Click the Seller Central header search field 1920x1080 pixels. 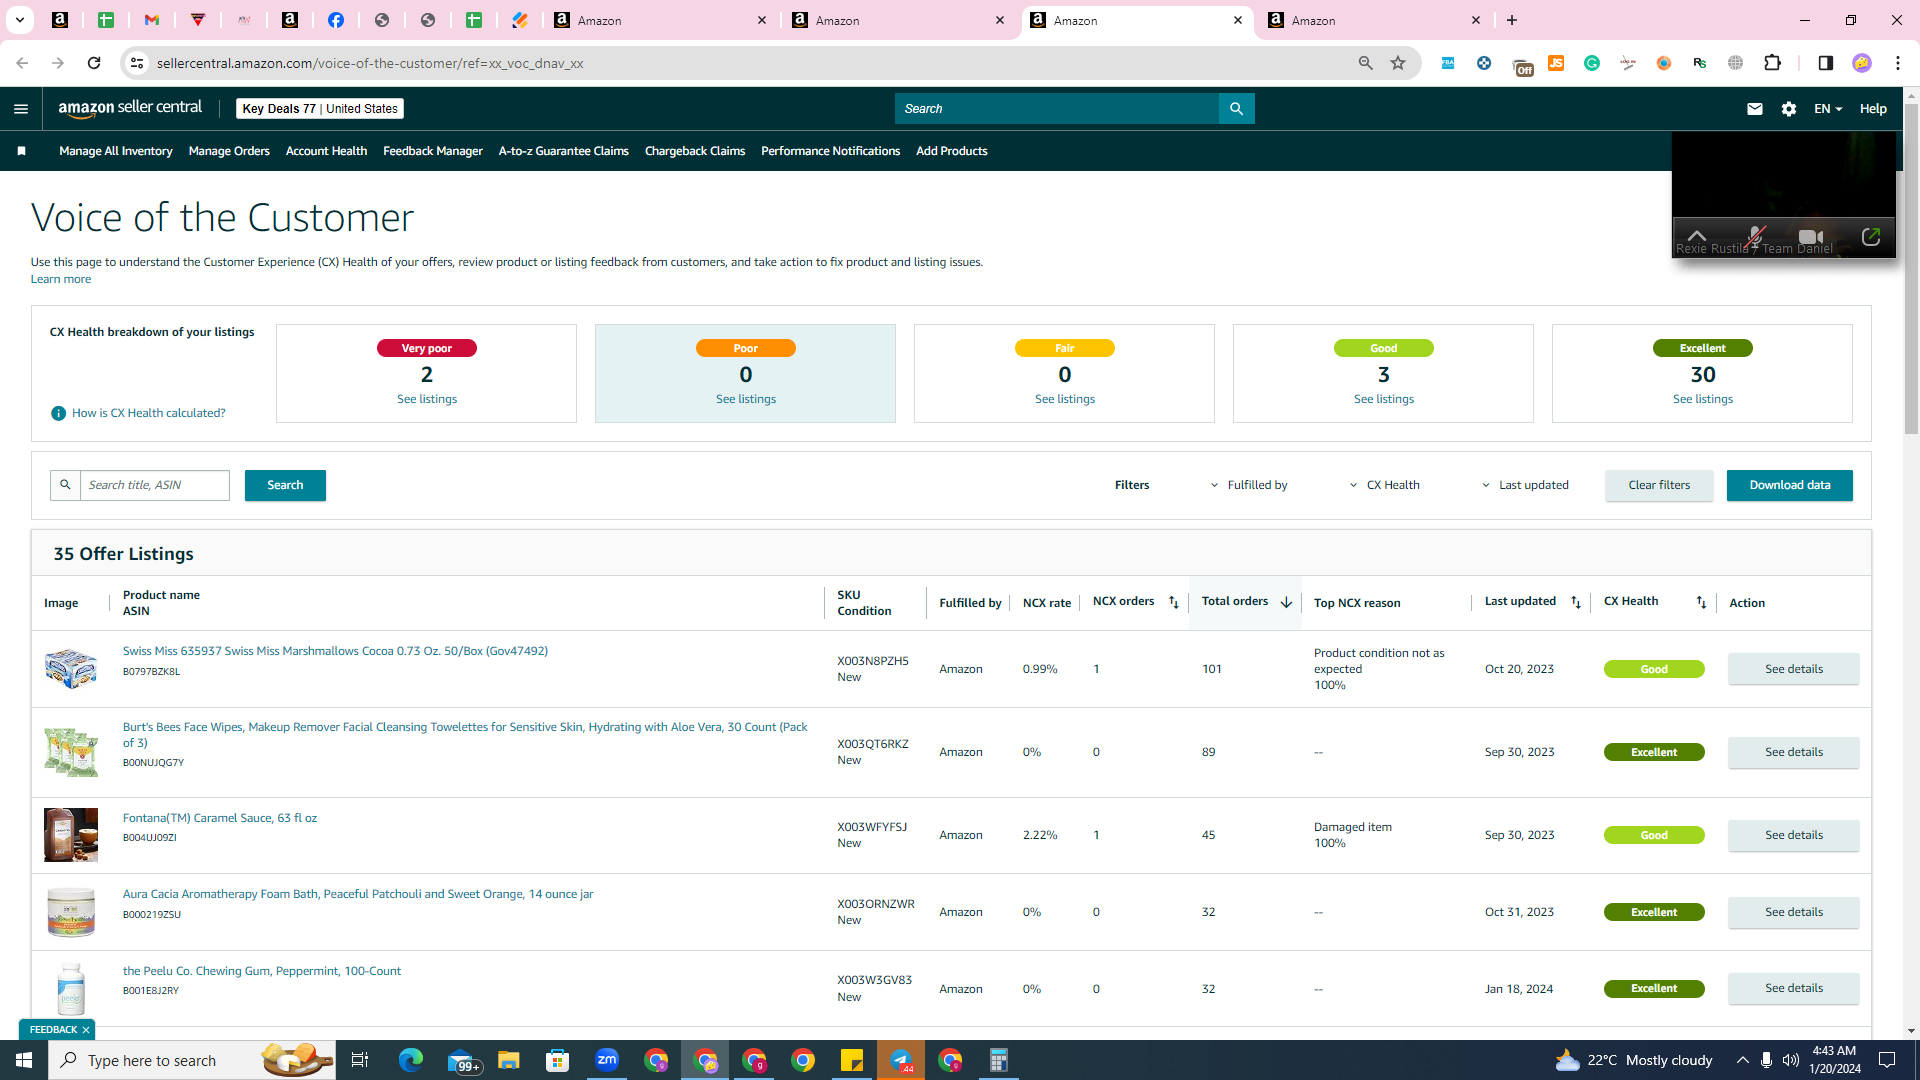coord(1057,109)
